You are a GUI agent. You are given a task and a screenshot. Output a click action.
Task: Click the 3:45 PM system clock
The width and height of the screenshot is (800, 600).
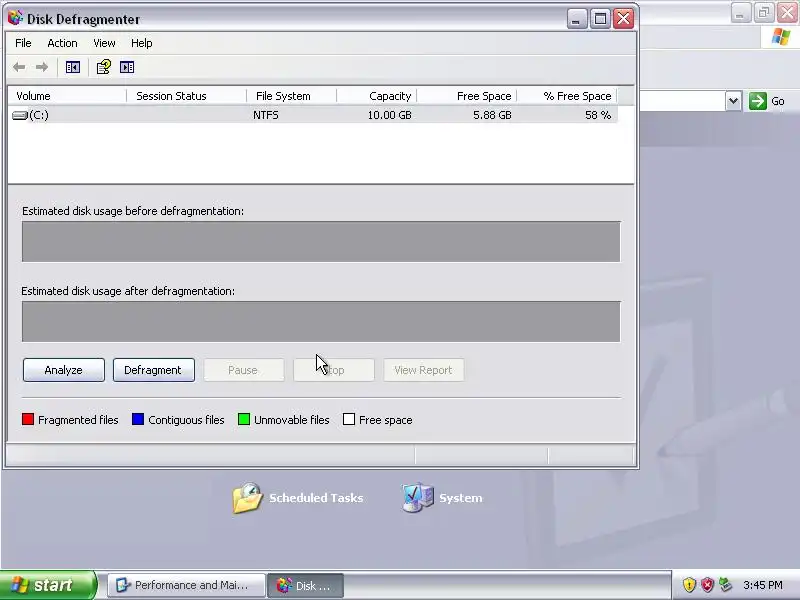[x=763, y=585]
